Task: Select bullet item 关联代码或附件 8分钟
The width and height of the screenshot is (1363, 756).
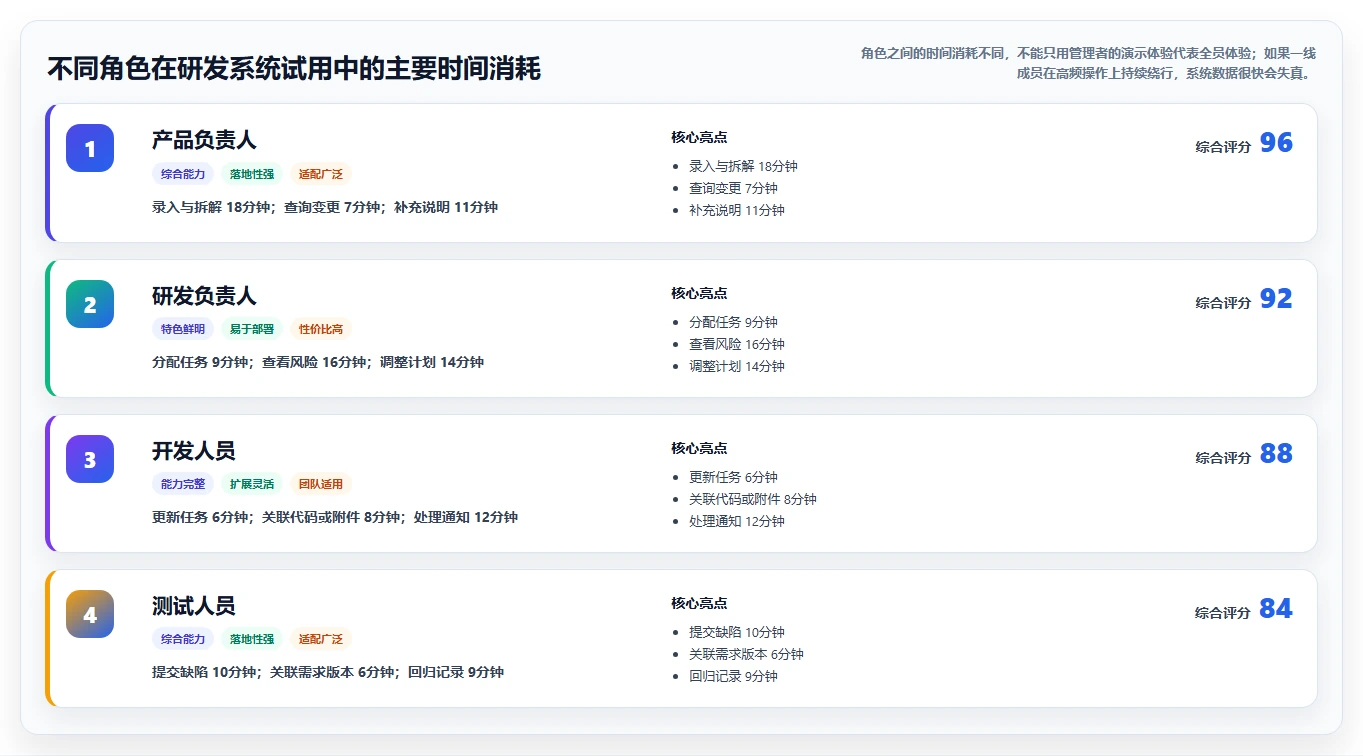Action: [753, 499]
